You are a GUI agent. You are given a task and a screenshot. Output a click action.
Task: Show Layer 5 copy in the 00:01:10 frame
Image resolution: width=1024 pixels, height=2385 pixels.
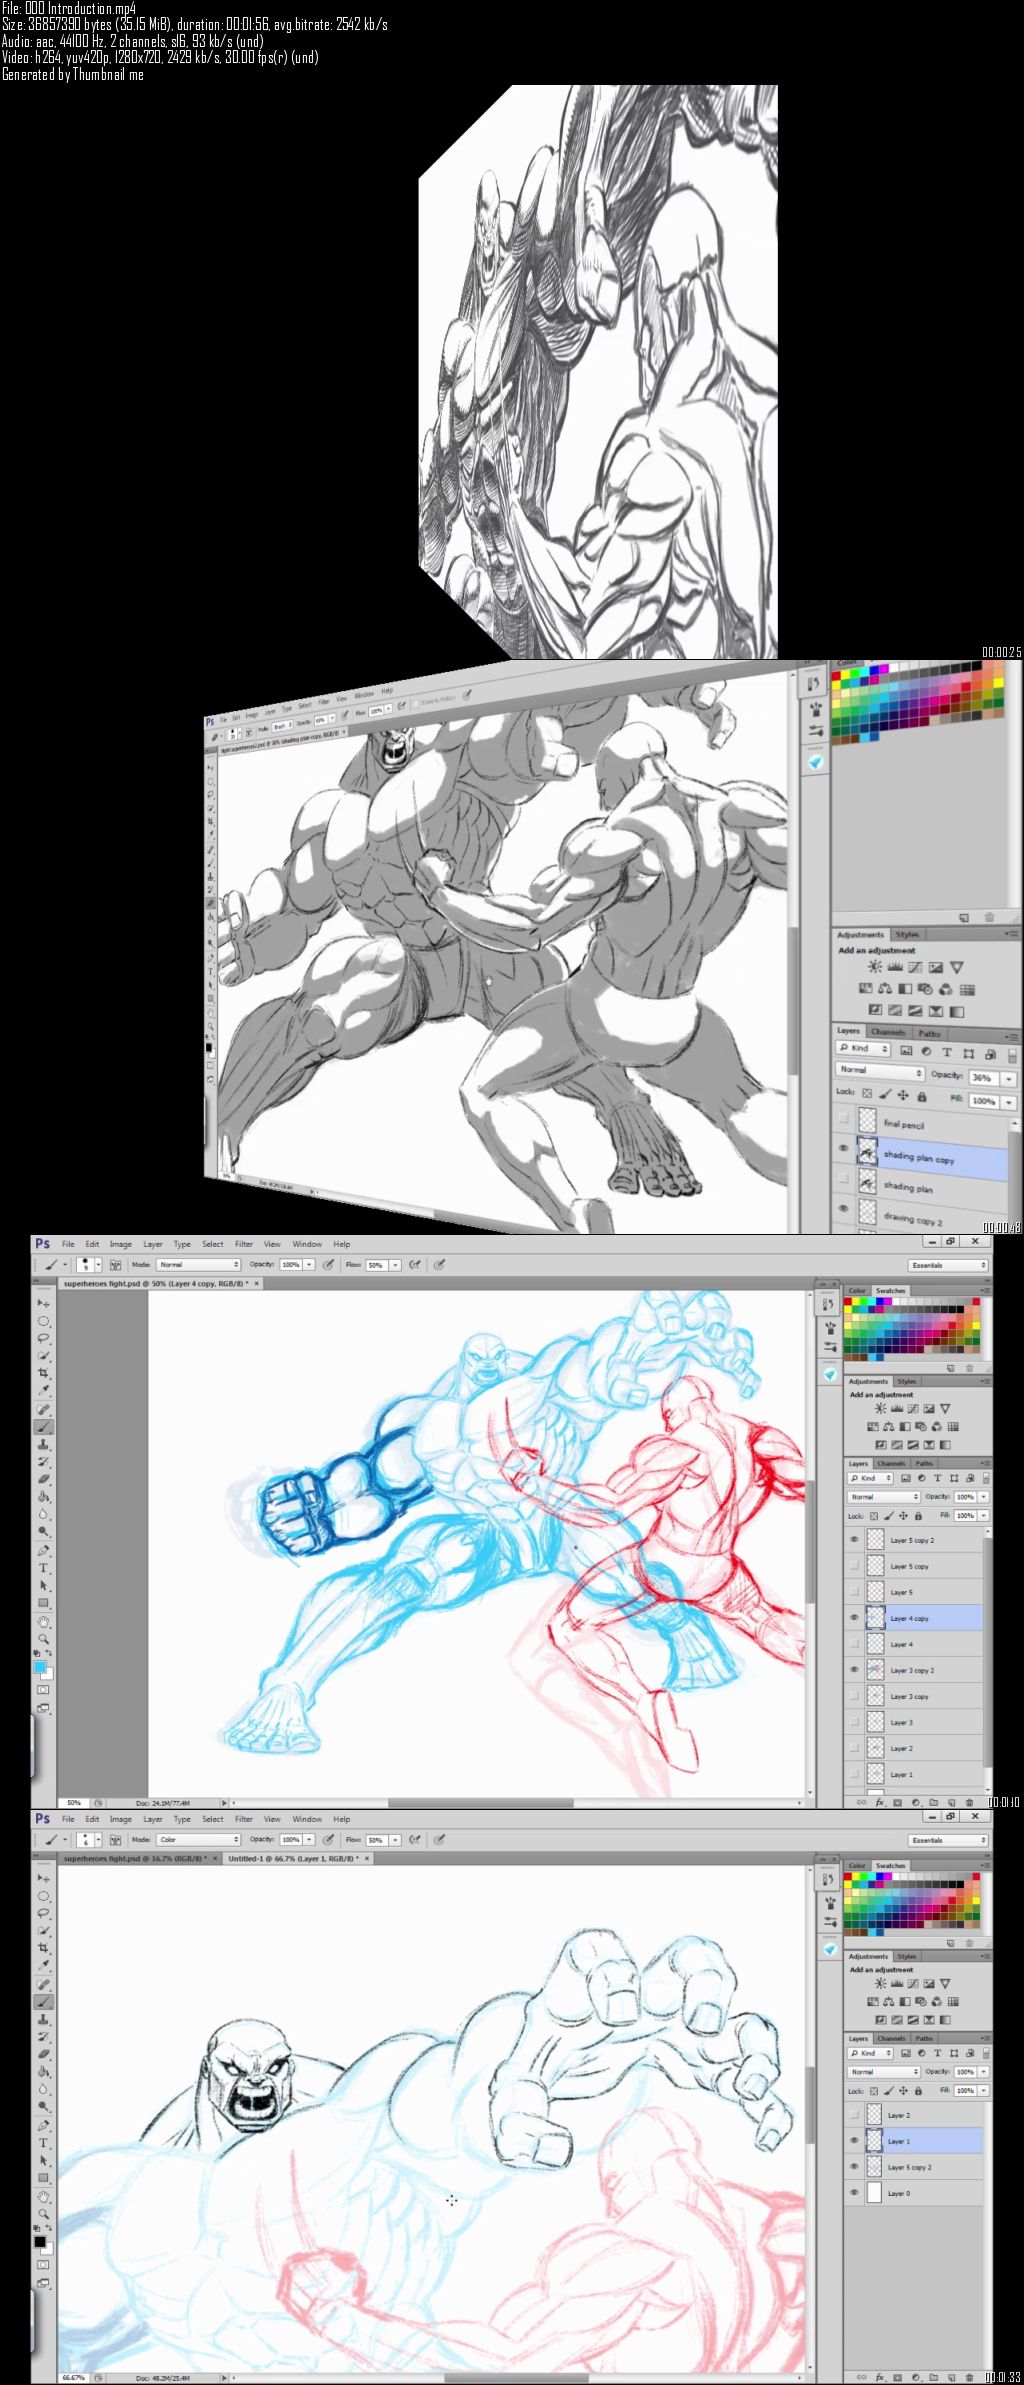tap(854, 1566)
